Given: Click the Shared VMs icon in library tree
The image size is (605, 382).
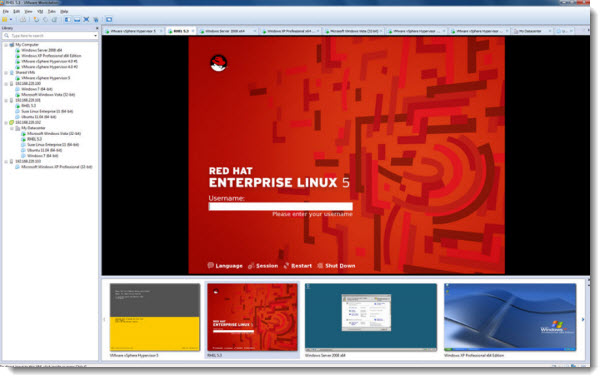Looking at the screenshot, I should click(12, 73).
